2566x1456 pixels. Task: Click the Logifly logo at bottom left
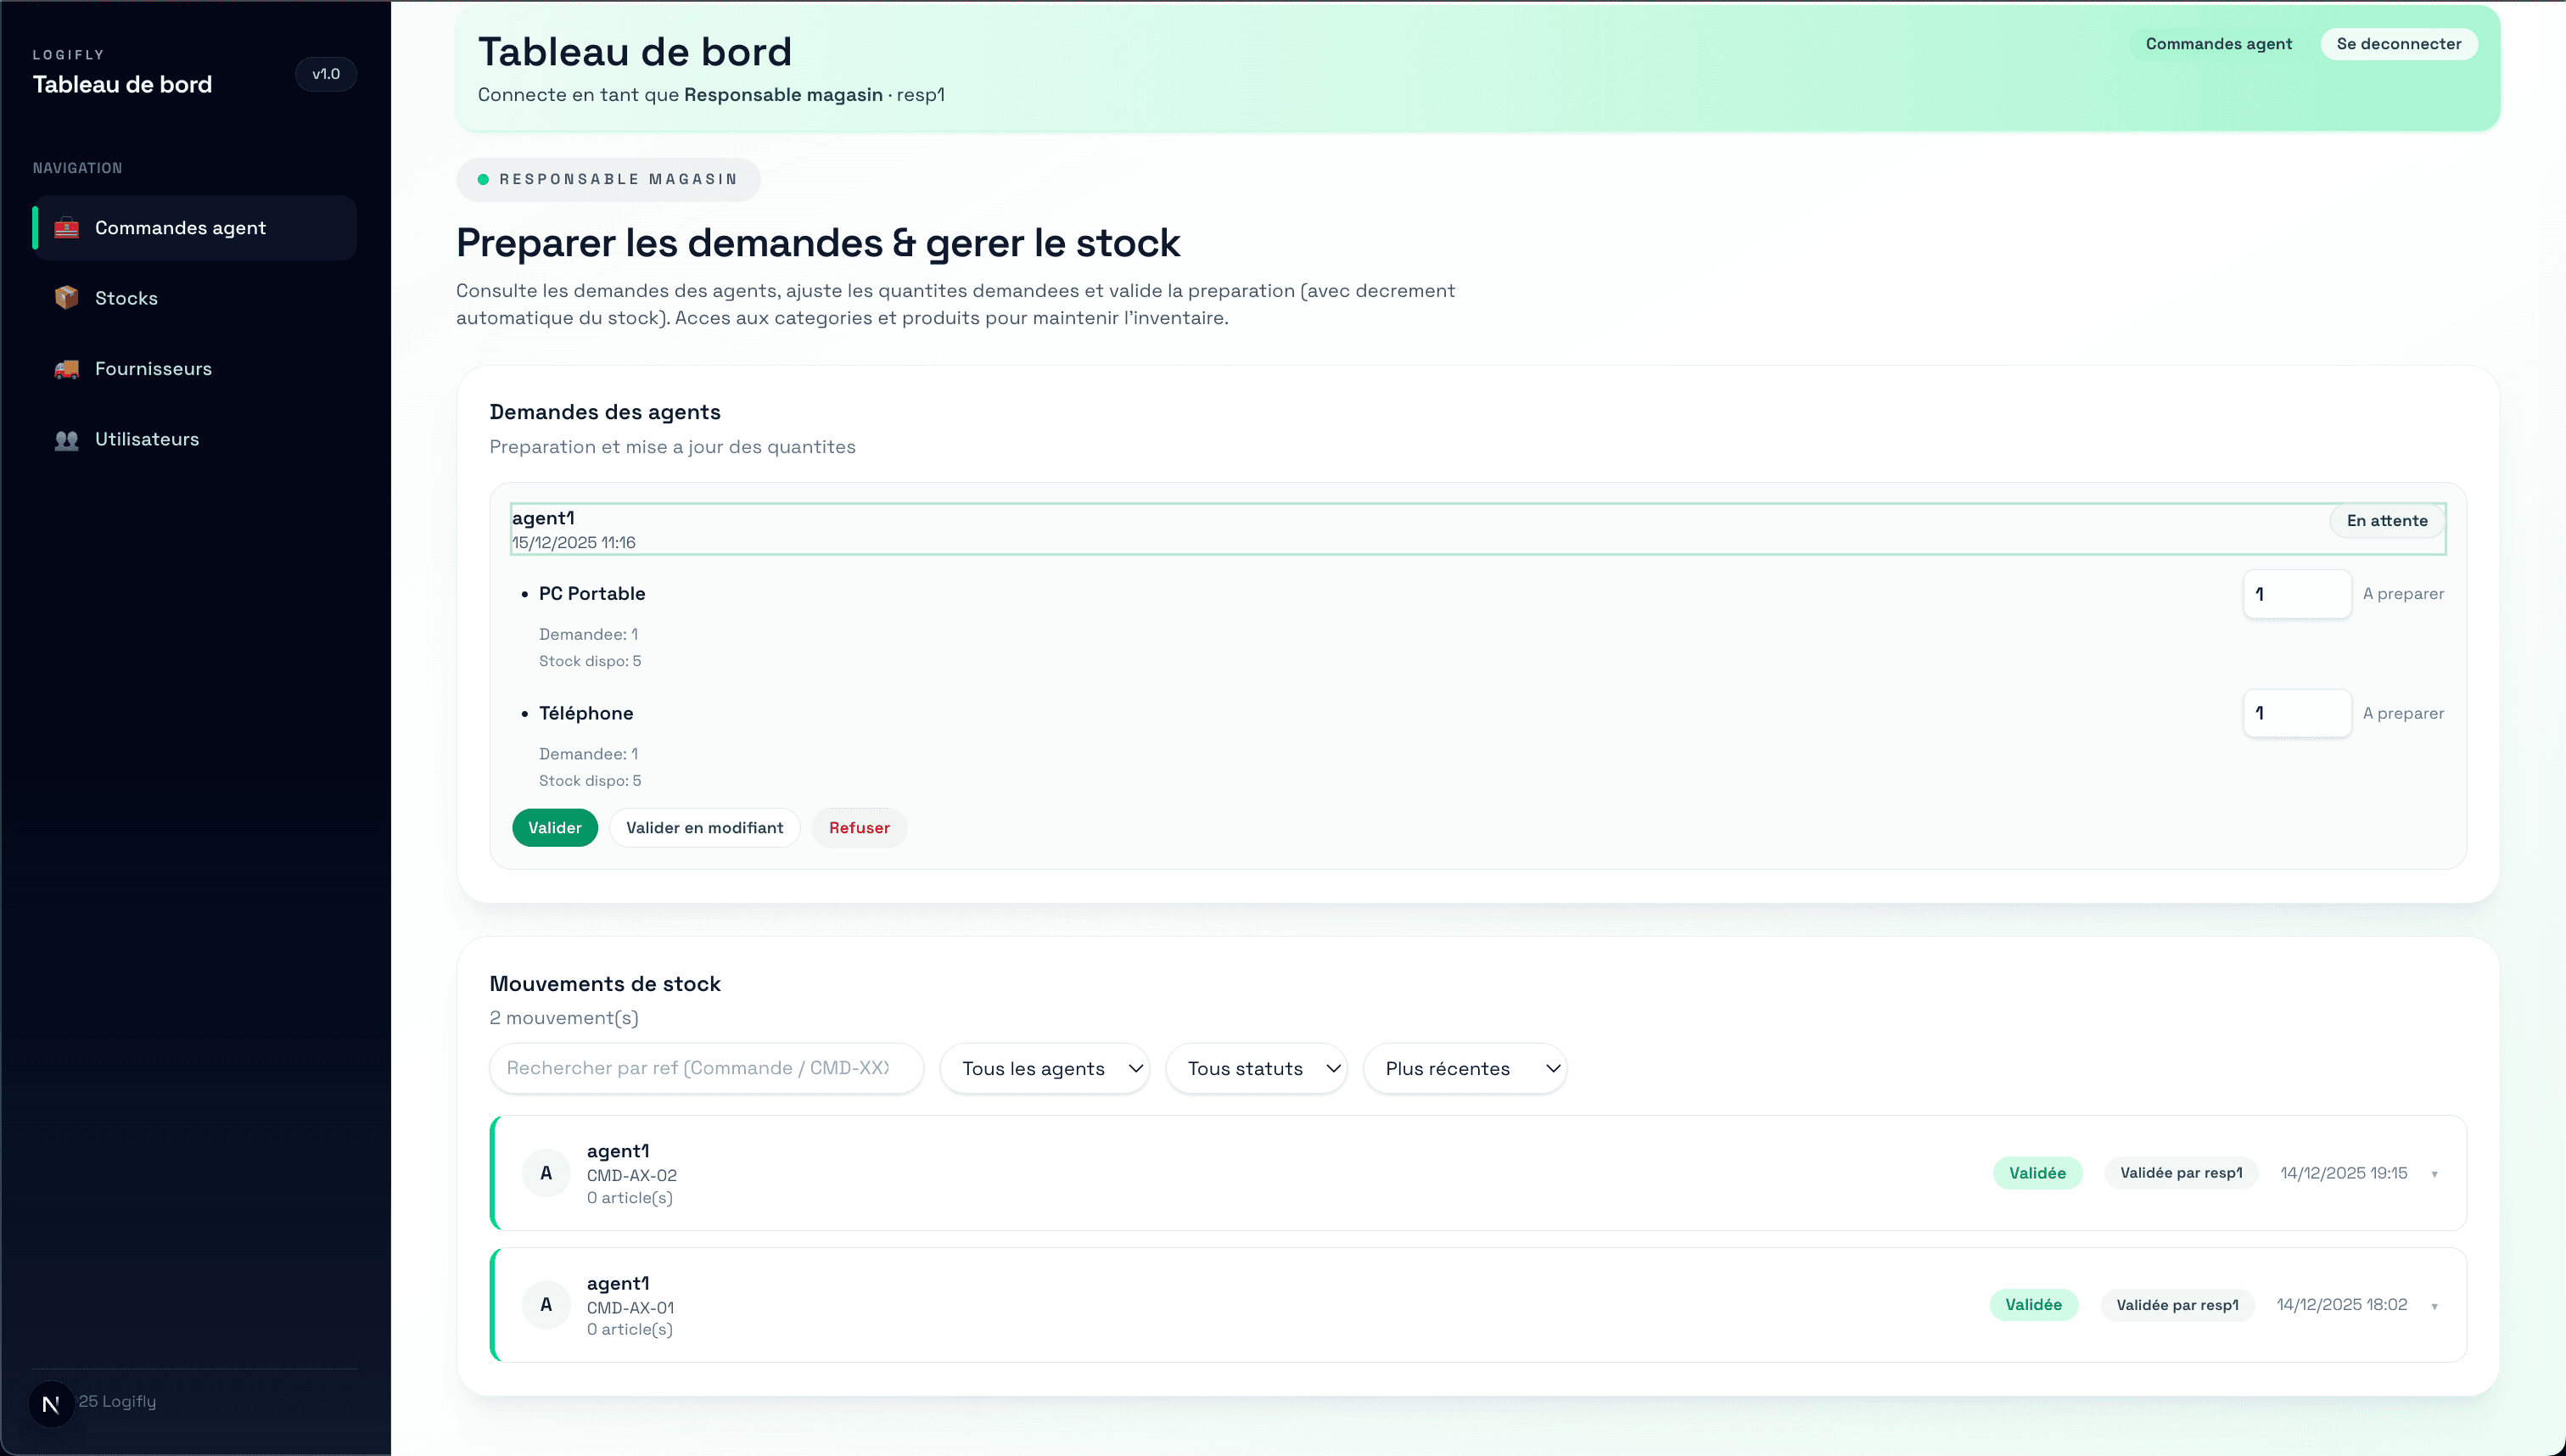tap(51, 1403)
